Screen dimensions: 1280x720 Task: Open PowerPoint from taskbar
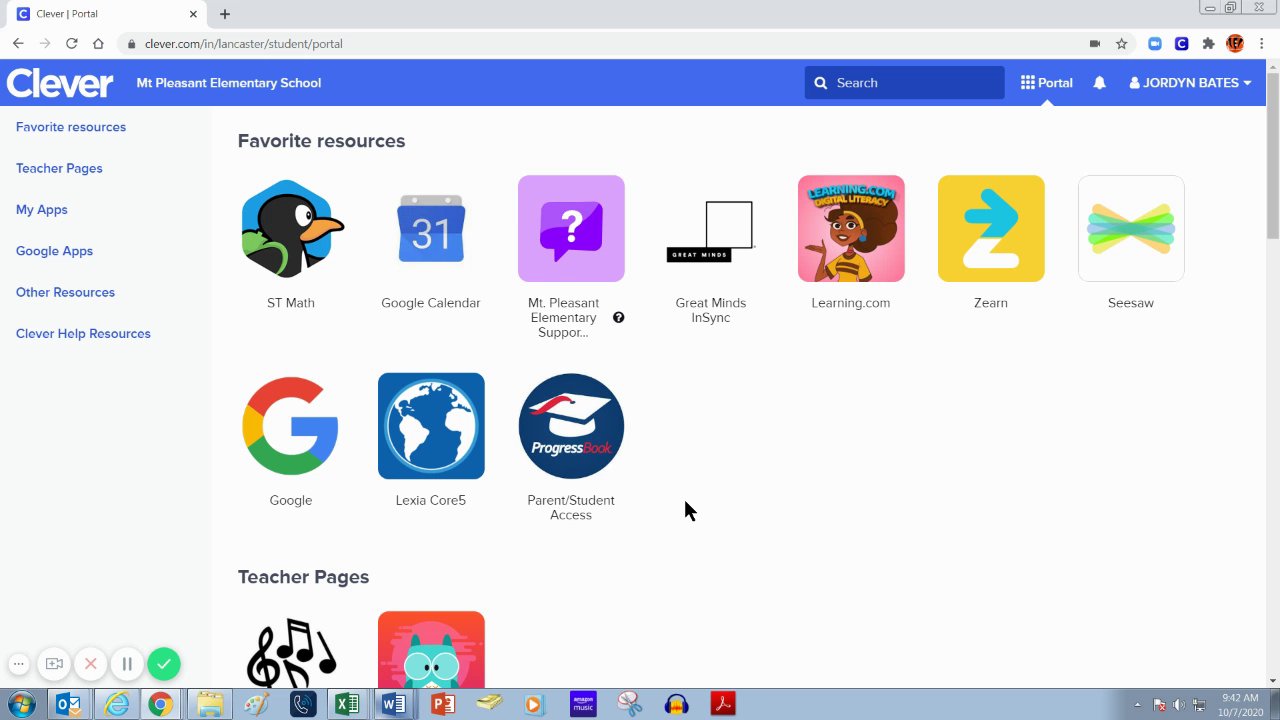coord(441,704)
